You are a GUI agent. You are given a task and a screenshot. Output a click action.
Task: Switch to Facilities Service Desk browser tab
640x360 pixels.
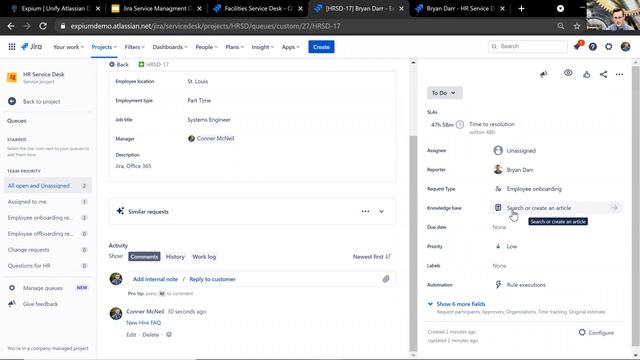coord(258,8)
